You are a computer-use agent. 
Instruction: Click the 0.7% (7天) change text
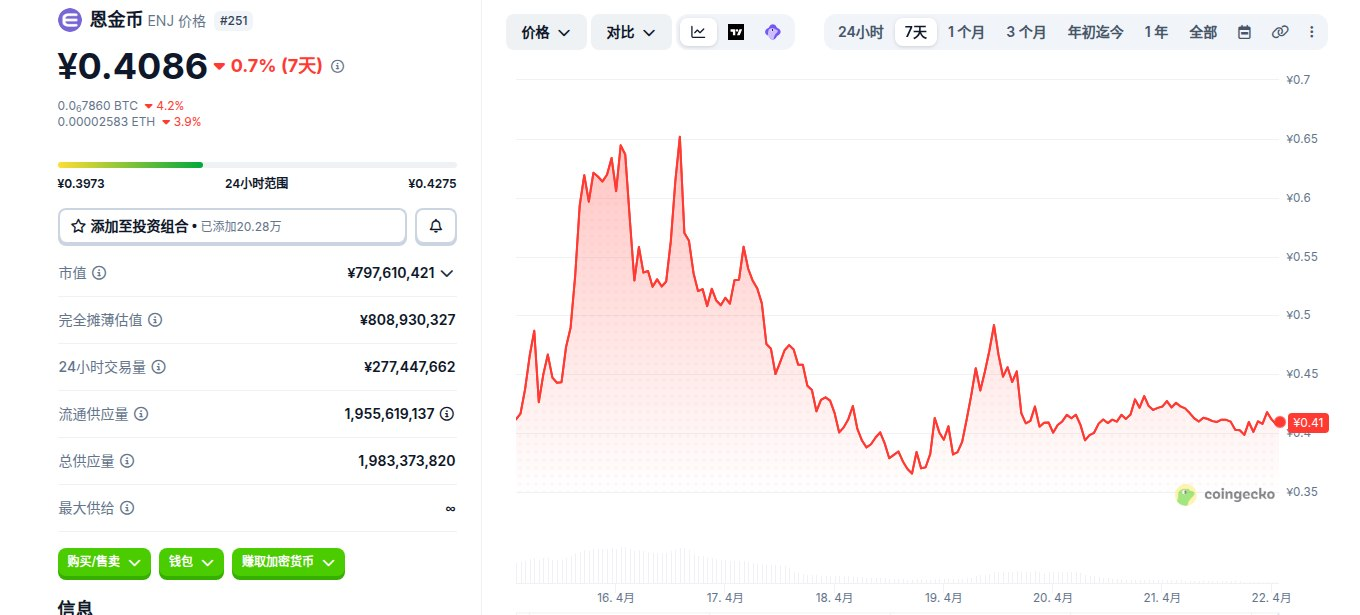coord(276,66)
